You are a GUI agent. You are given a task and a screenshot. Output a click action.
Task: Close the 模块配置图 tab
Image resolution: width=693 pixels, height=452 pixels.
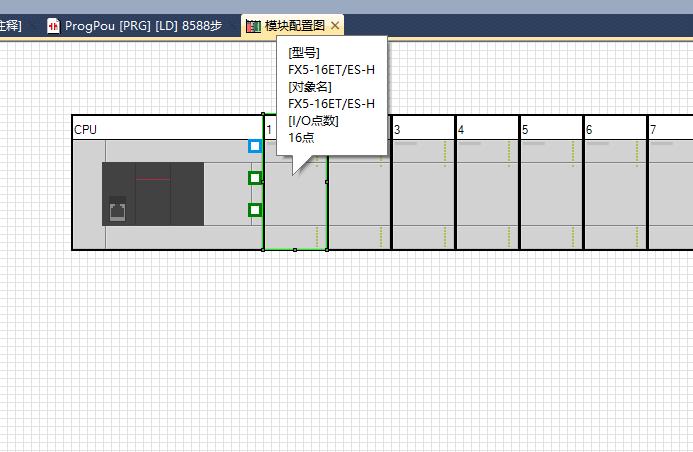point(335,26)
